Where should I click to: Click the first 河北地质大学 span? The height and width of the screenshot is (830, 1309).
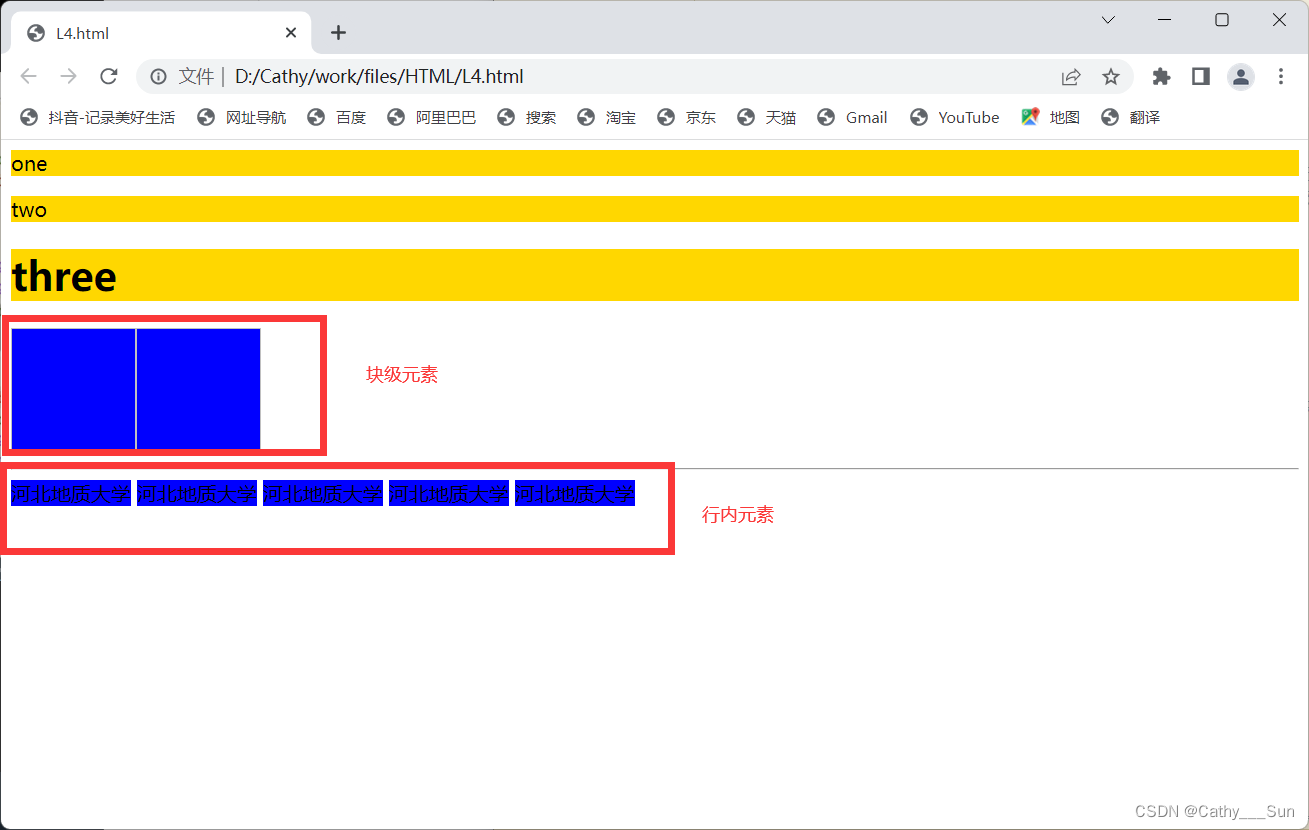71,493
